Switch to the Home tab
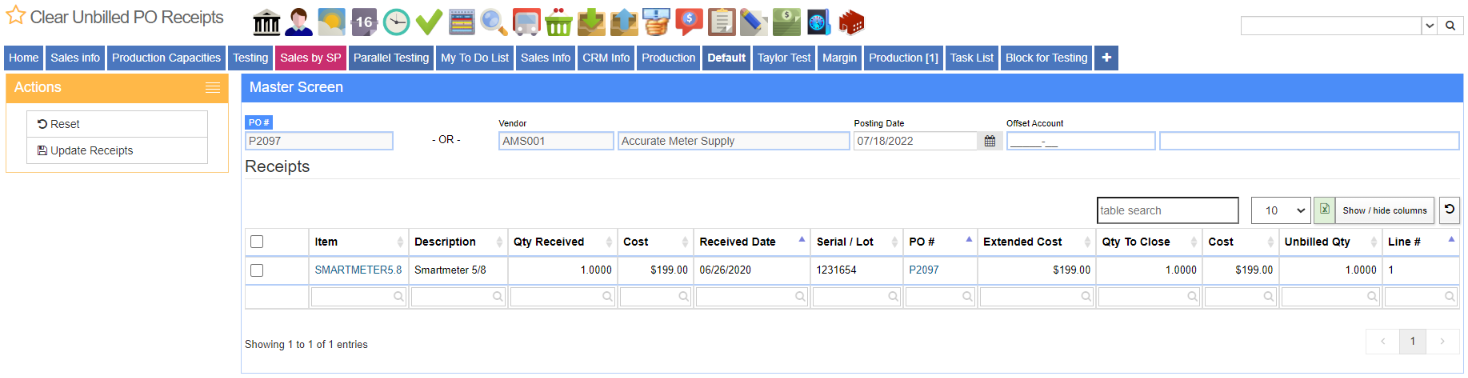This screenshot has height=378, width=1468. pyautogui.click(x=24, y=58)
